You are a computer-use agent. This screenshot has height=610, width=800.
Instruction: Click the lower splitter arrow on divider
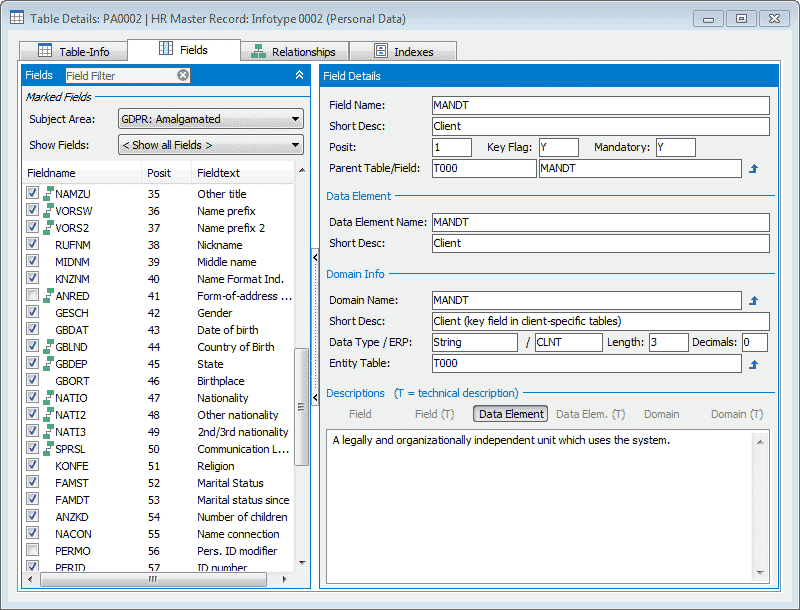(315, 397)
